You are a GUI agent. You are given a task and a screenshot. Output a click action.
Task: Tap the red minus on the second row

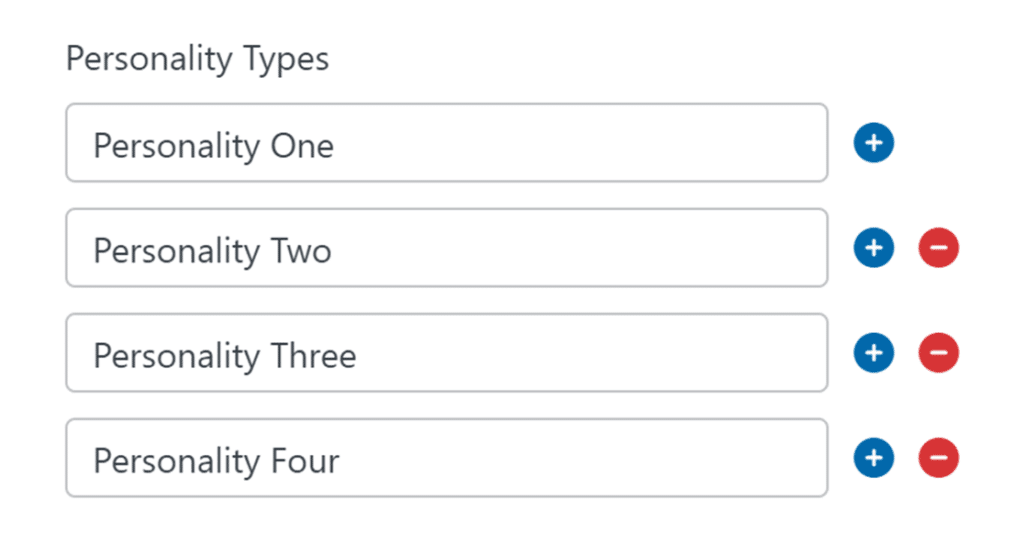click(938, 248)
